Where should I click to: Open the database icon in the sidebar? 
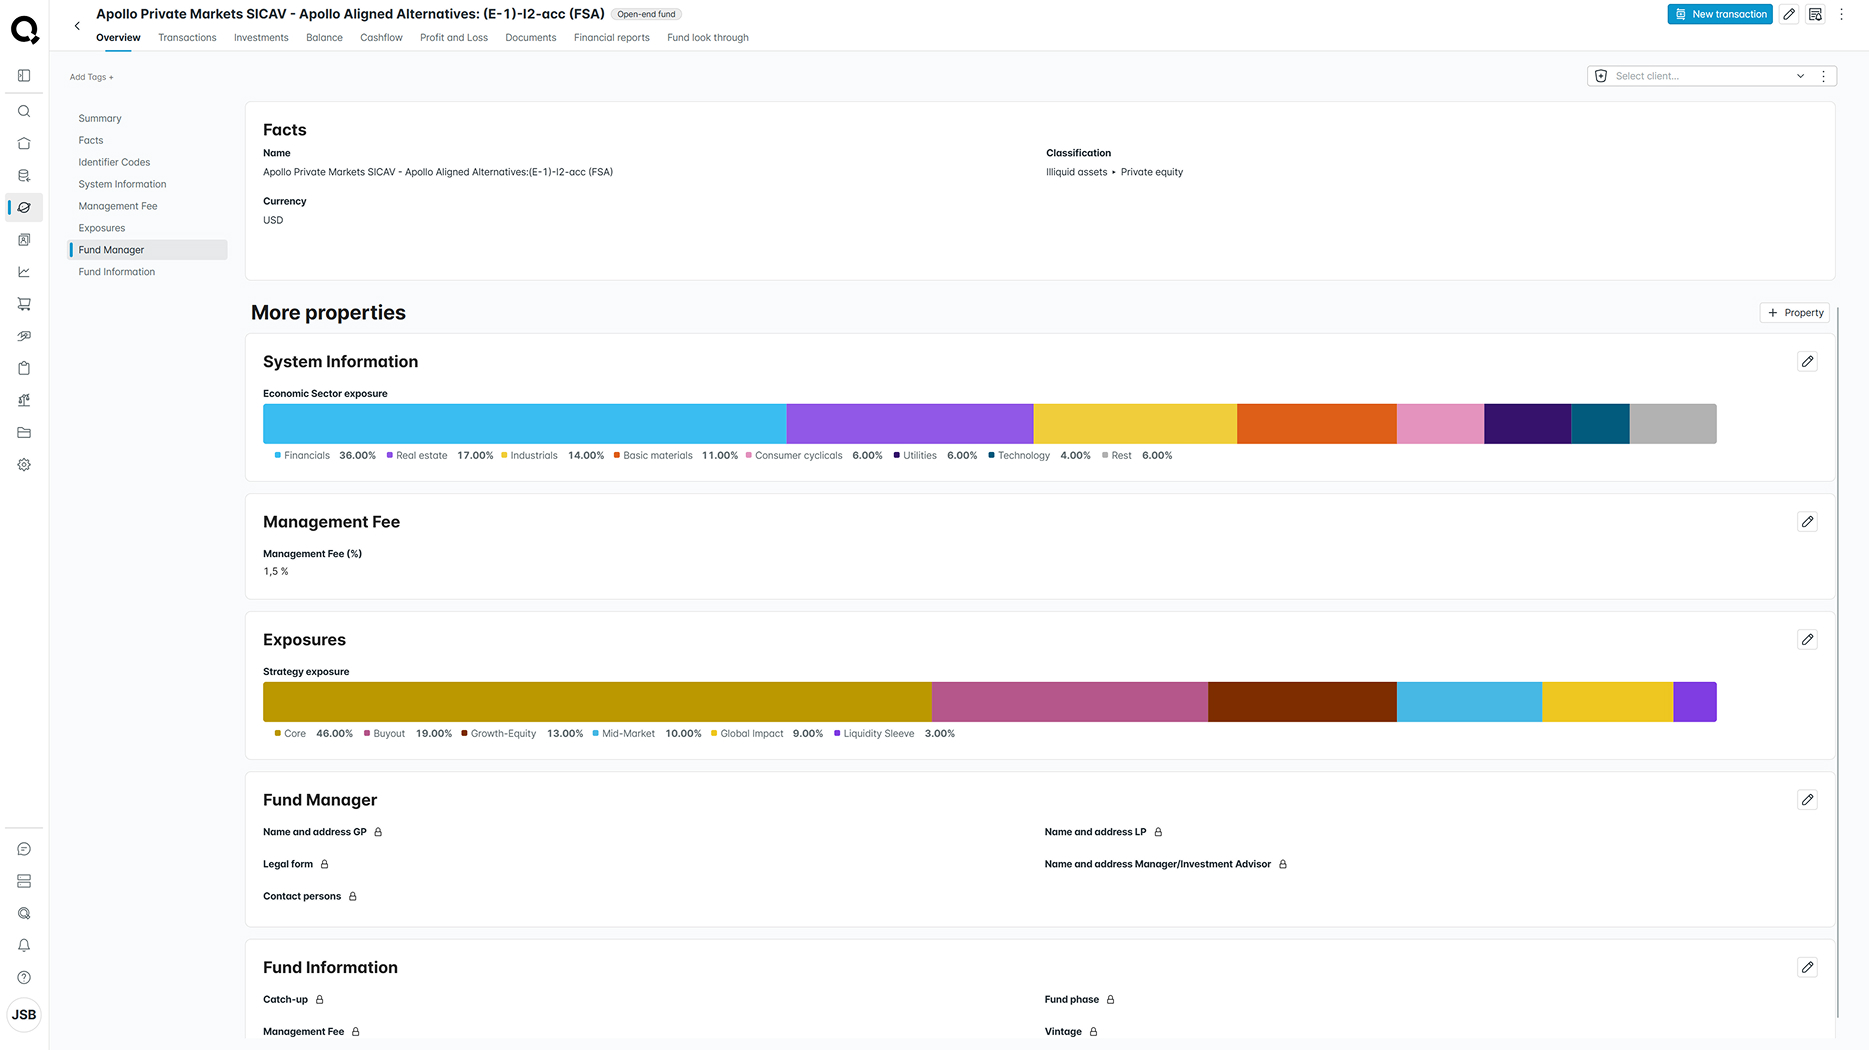coord(24,175)
